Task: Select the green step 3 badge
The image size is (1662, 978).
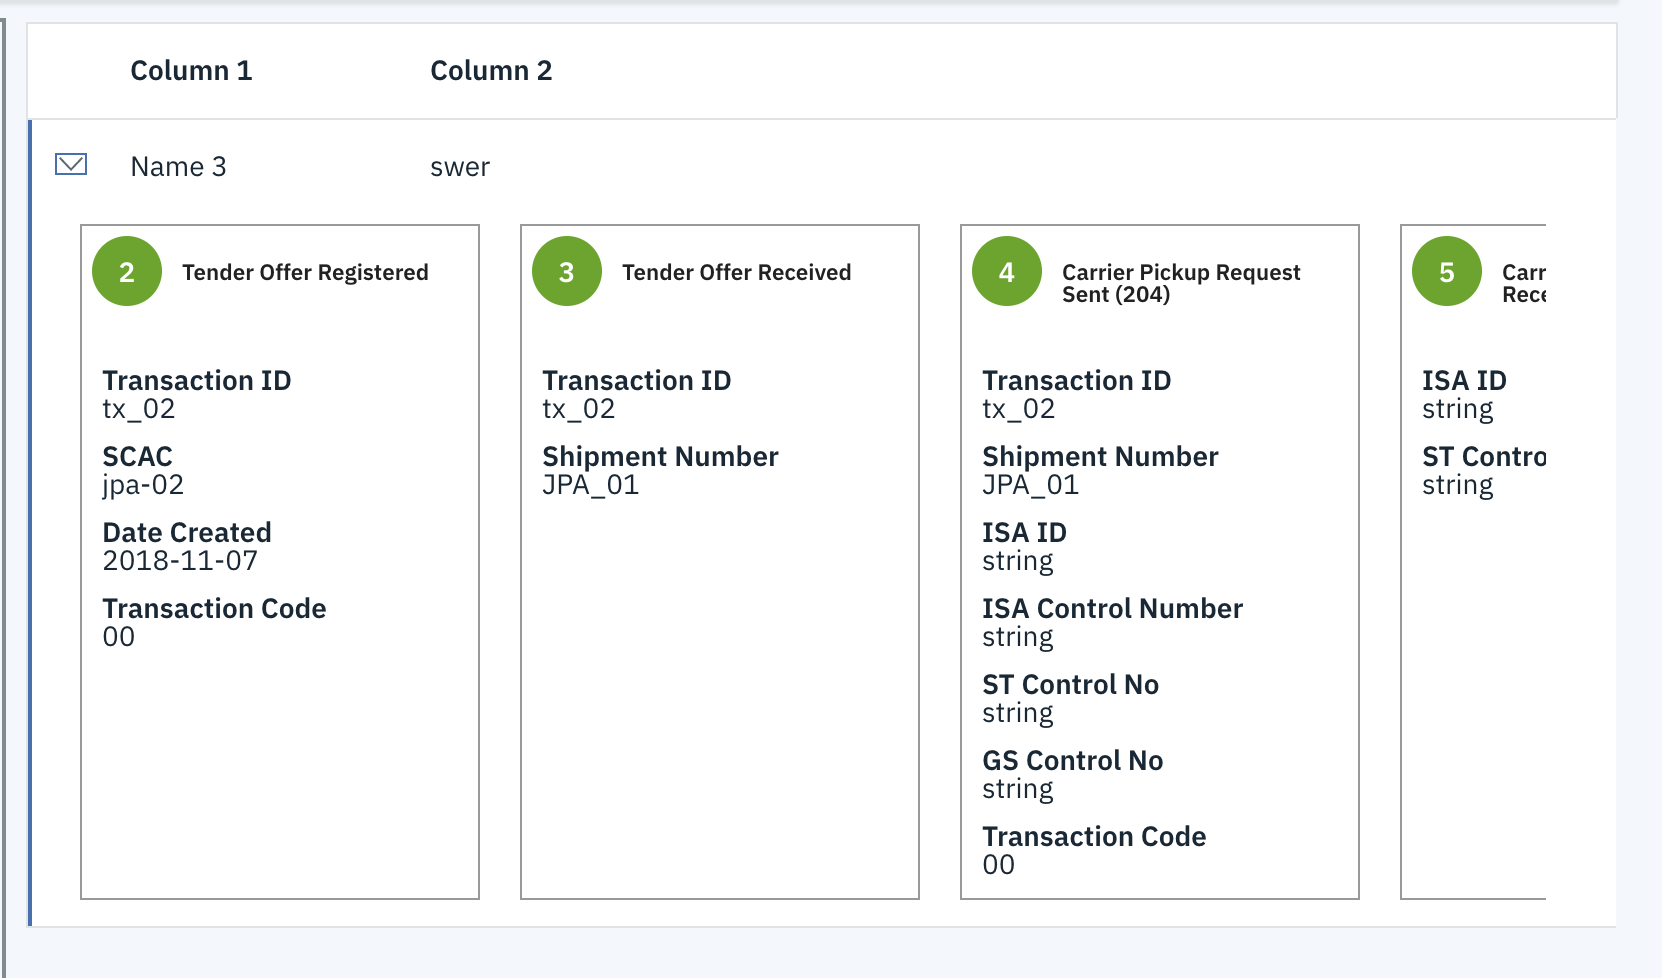Action: (567, 270)
